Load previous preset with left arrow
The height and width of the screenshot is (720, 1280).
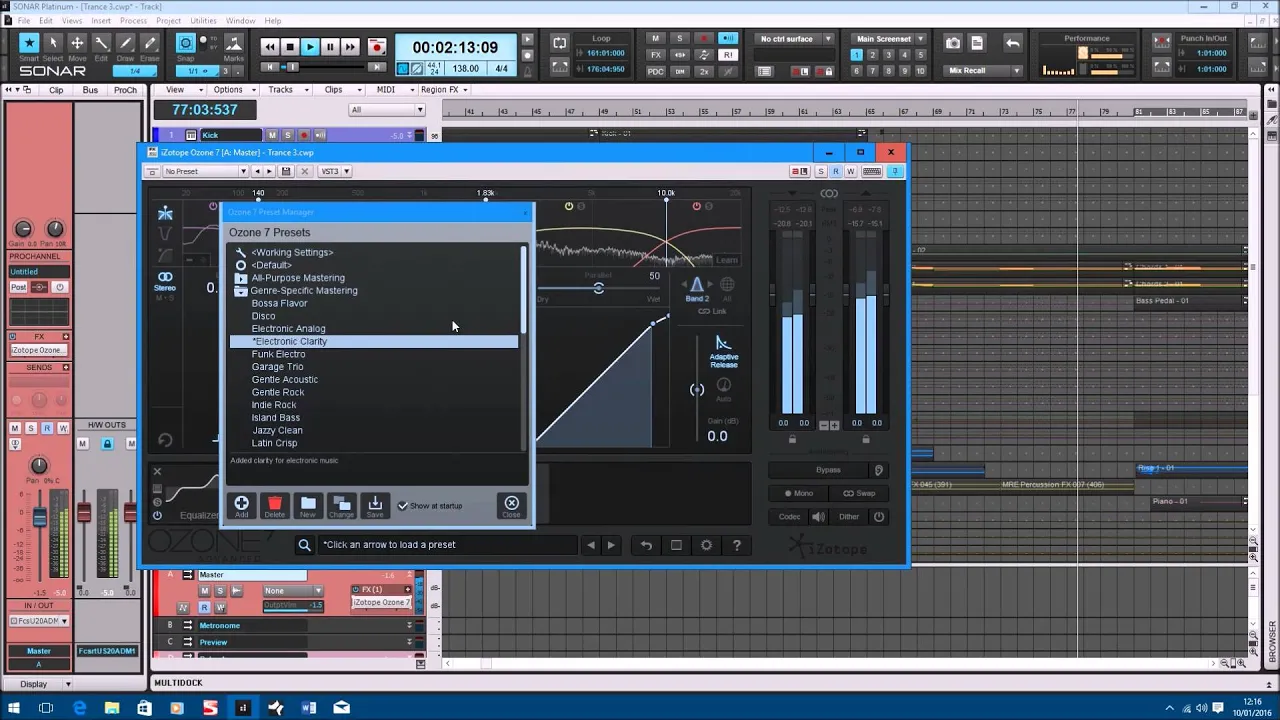(x=591, y=545)
